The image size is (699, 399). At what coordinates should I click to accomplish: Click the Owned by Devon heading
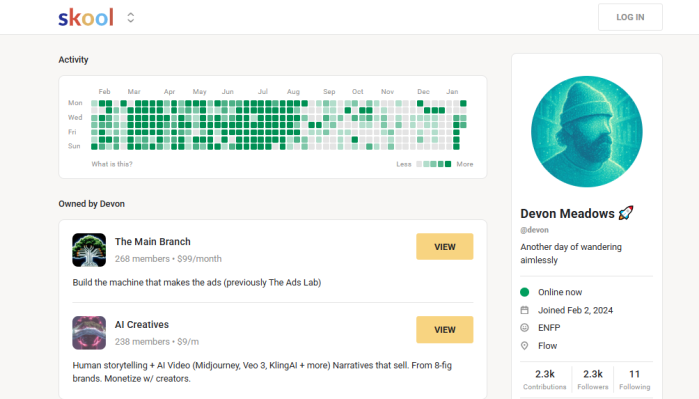[91, 204]
